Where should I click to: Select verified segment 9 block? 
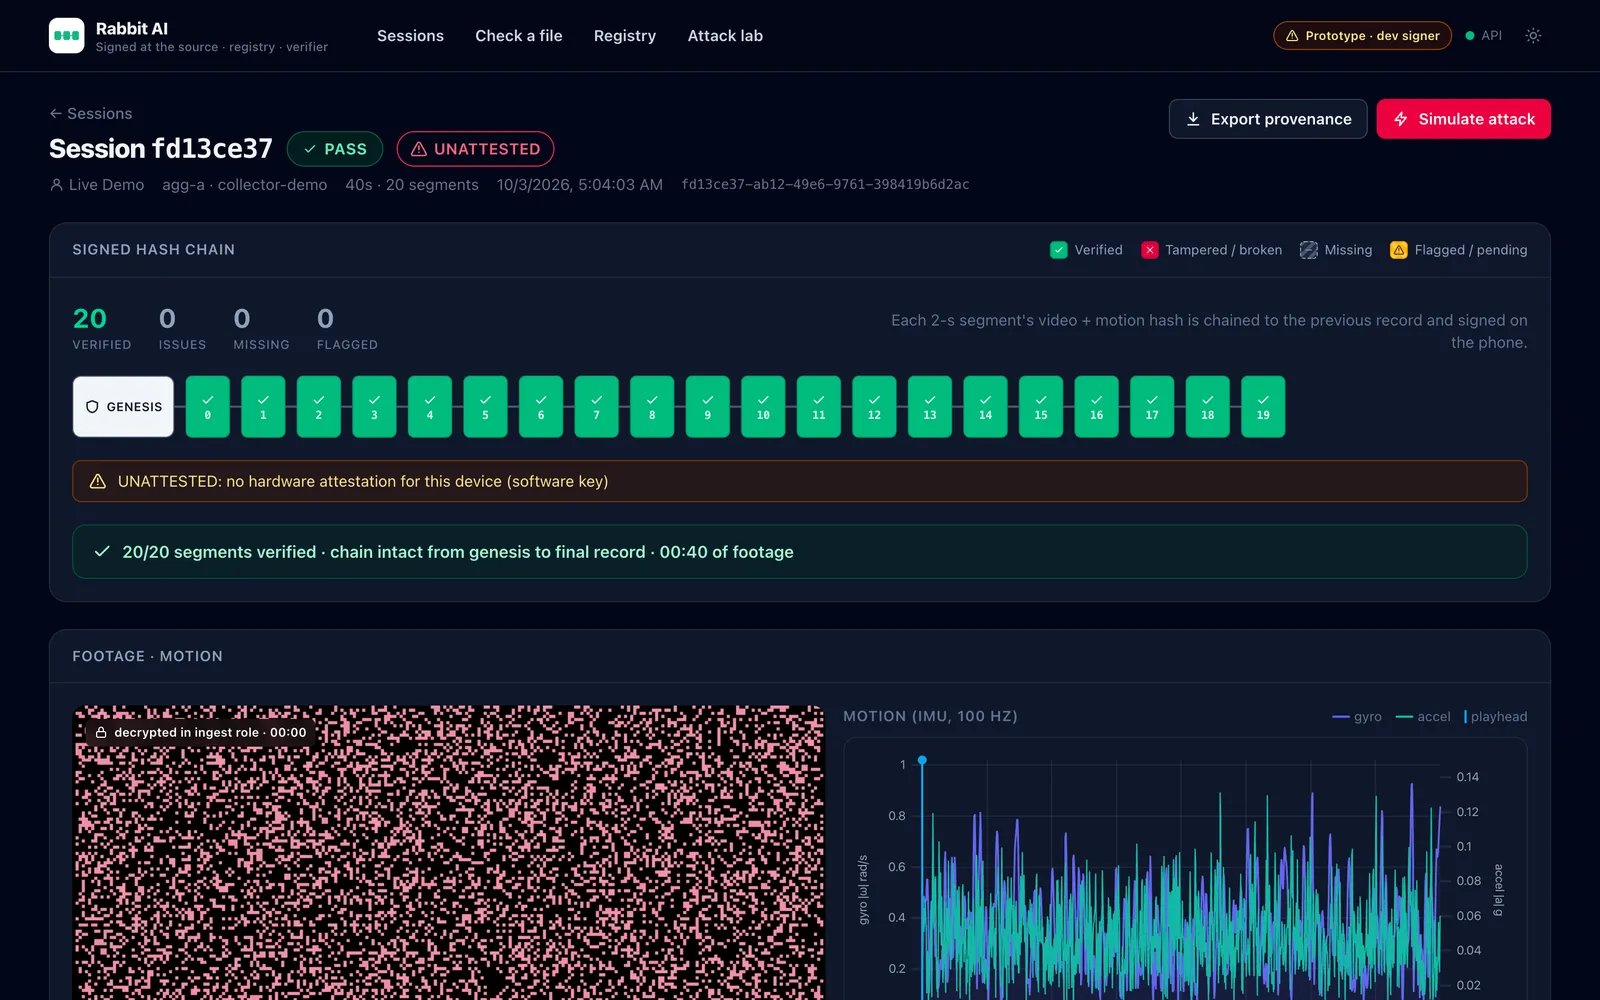tap(708, 407)
